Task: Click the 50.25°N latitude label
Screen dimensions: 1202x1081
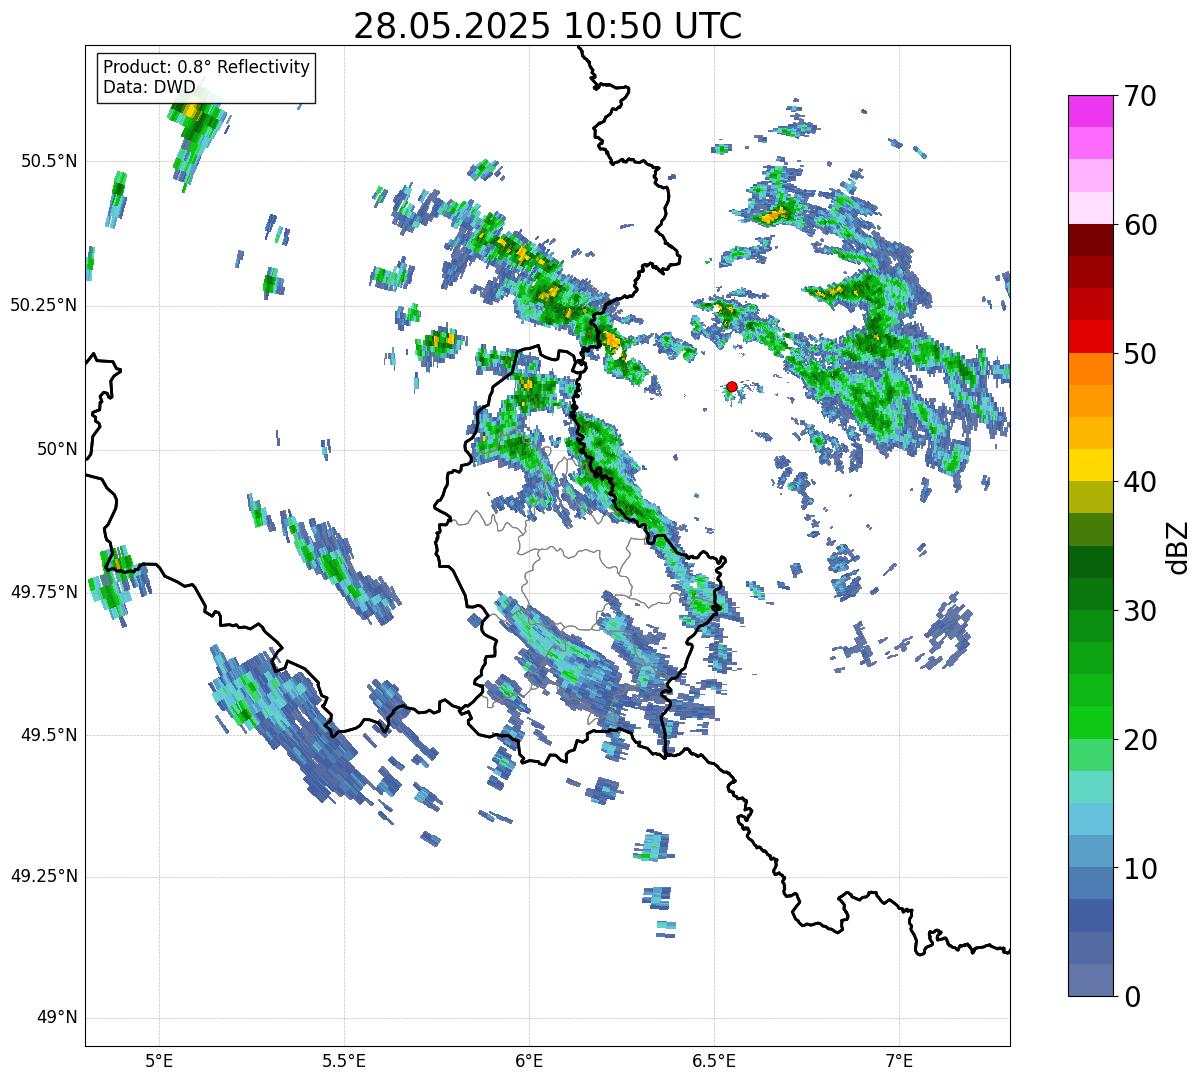Action: pos(44,305)
